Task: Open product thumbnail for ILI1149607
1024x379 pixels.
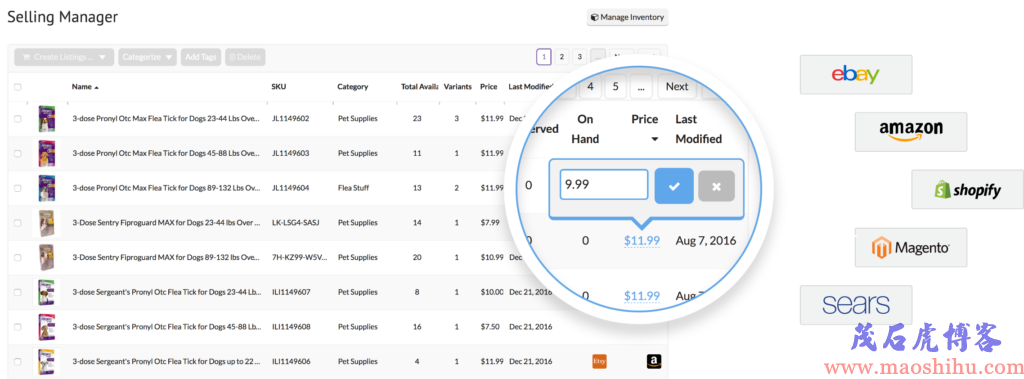Action: 46,292
